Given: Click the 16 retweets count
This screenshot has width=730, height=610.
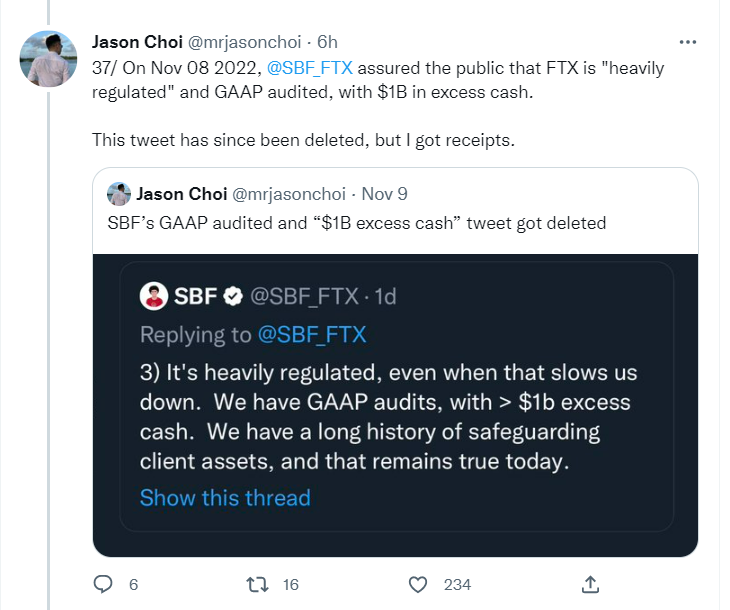Looking at the screenshot, I should (x=291, y=584).
